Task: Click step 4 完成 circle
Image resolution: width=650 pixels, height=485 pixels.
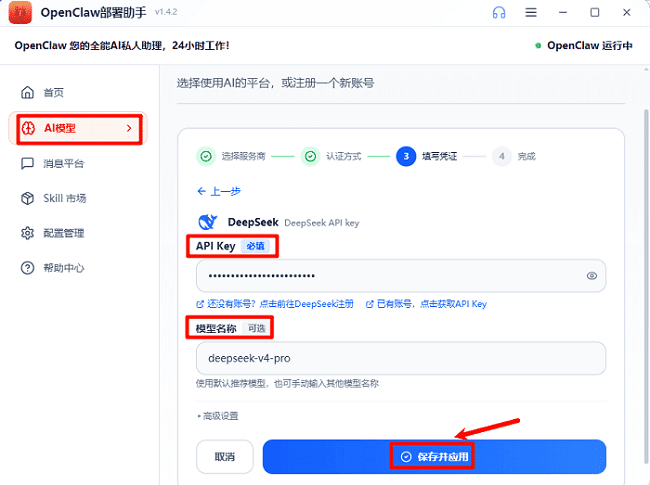Action: tap(502, 156)
